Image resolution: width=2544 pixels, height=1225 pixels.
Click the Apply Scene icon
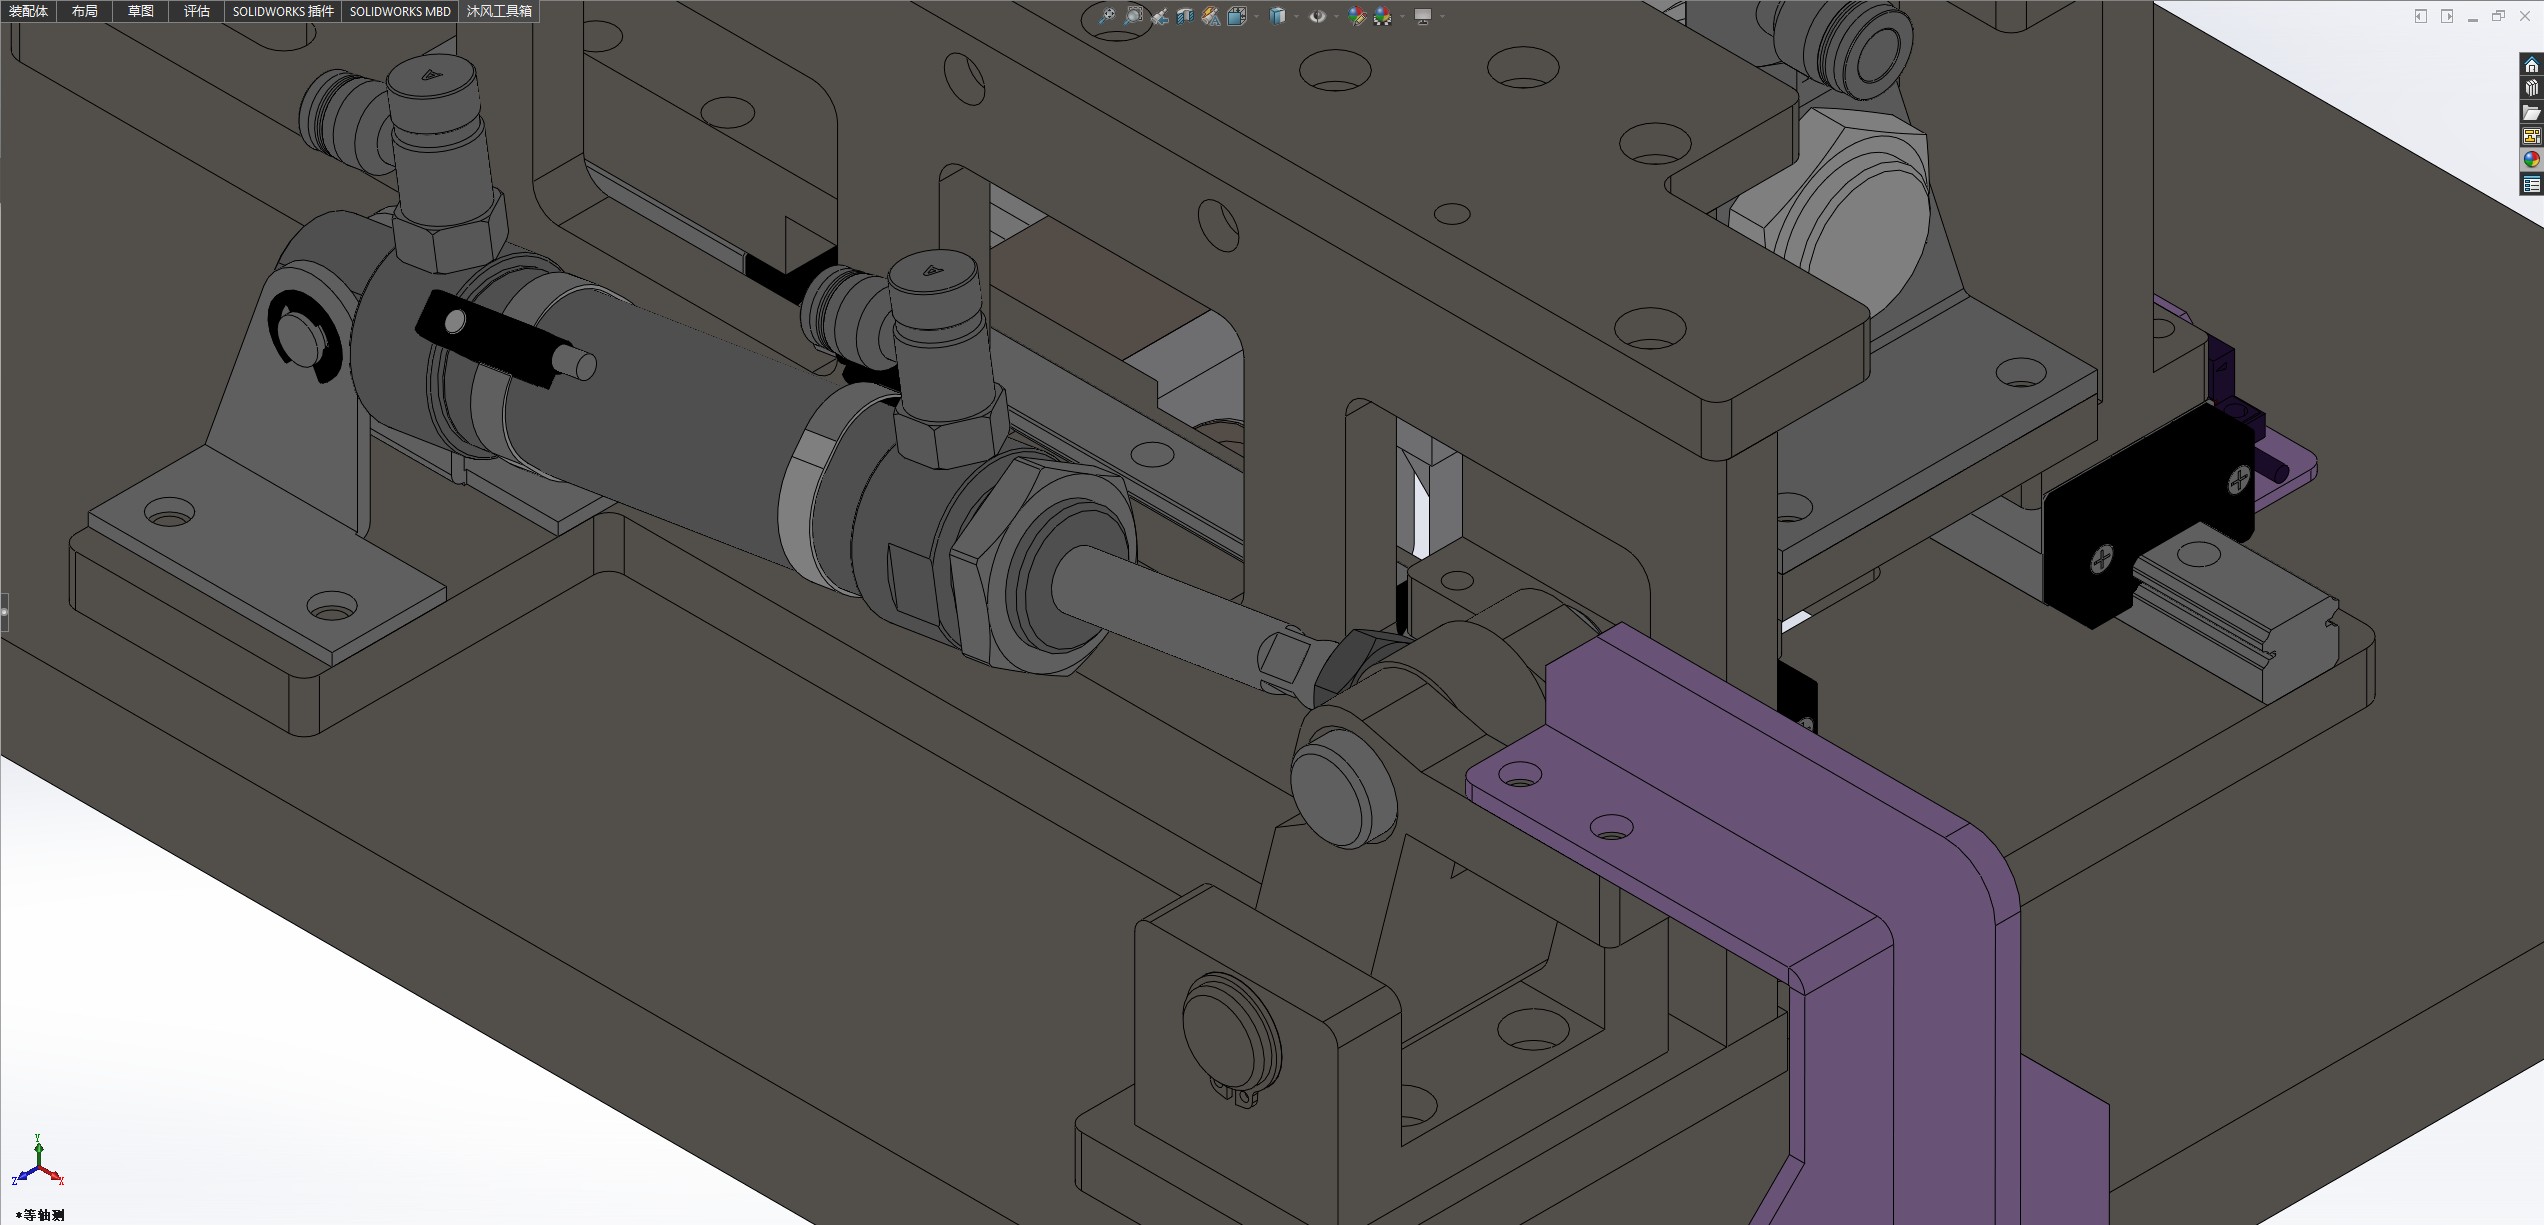coord(1383,16)
